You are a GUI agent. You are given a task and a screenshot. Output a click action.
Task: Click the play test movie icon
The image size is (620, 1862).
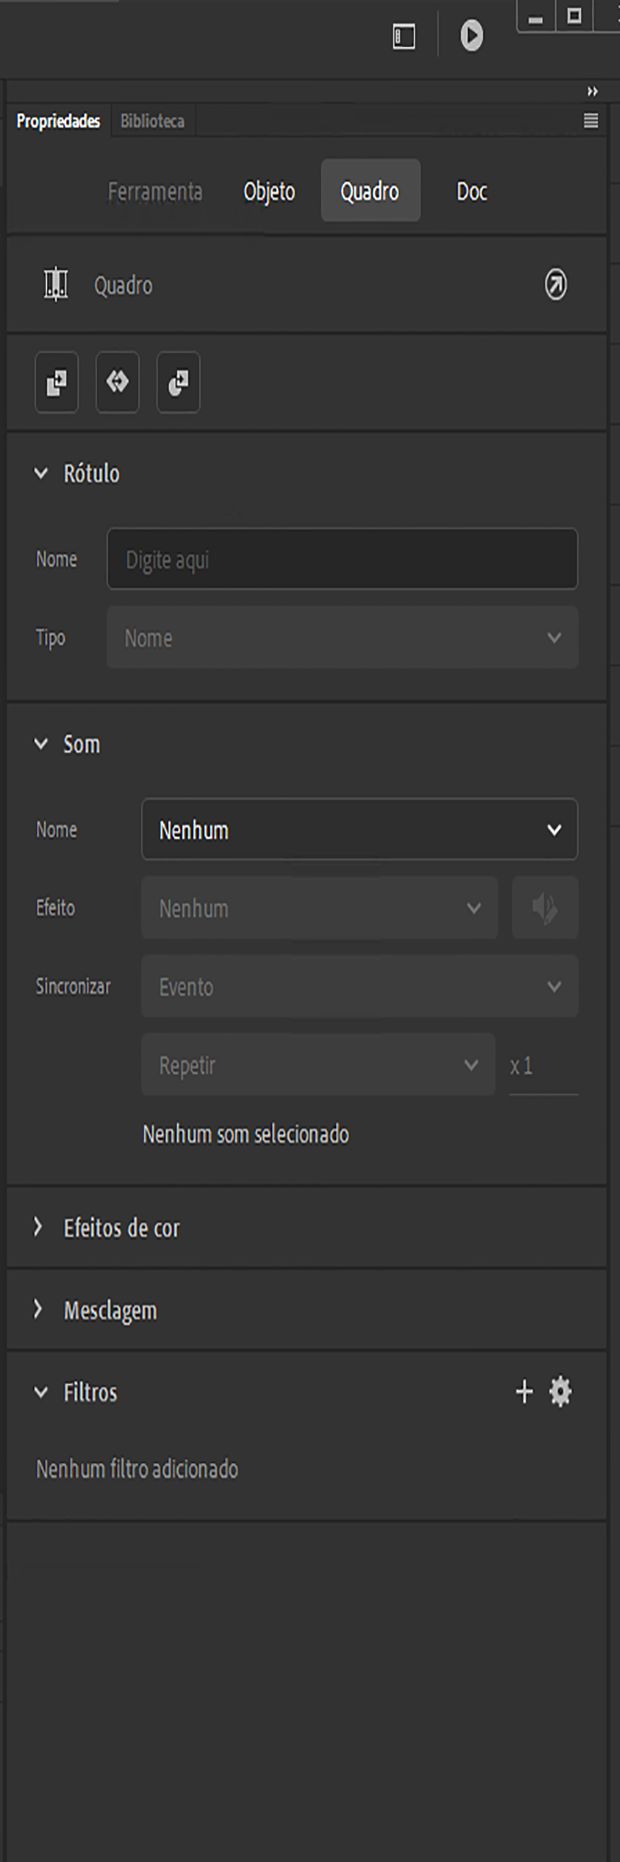(x=471, y=37)
